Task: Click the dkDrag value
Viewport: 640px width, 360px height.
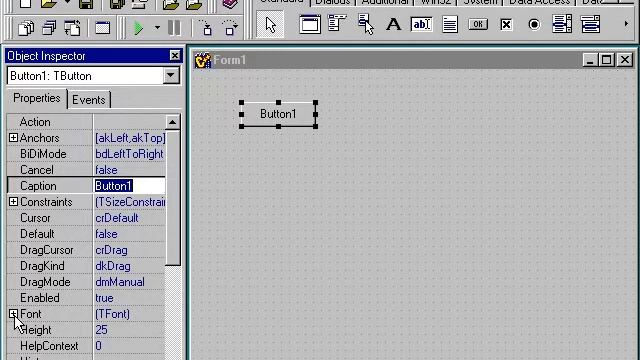Action: [x=113, y=266]
